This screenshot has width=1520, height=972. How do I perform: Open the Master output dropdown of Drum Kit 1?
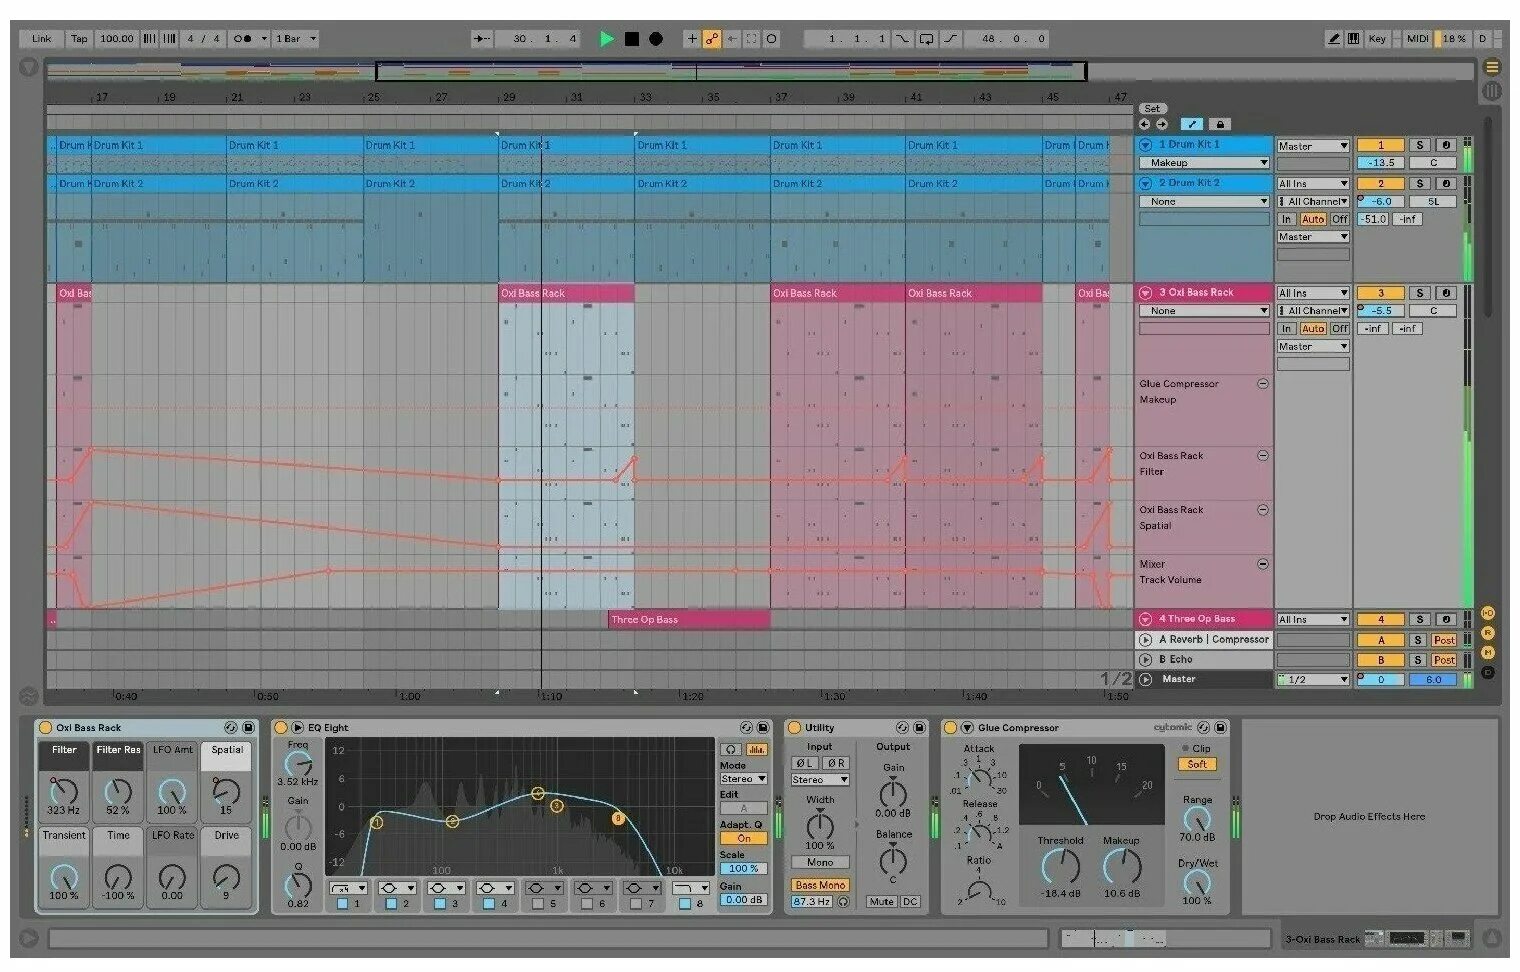click(1313, 146)
